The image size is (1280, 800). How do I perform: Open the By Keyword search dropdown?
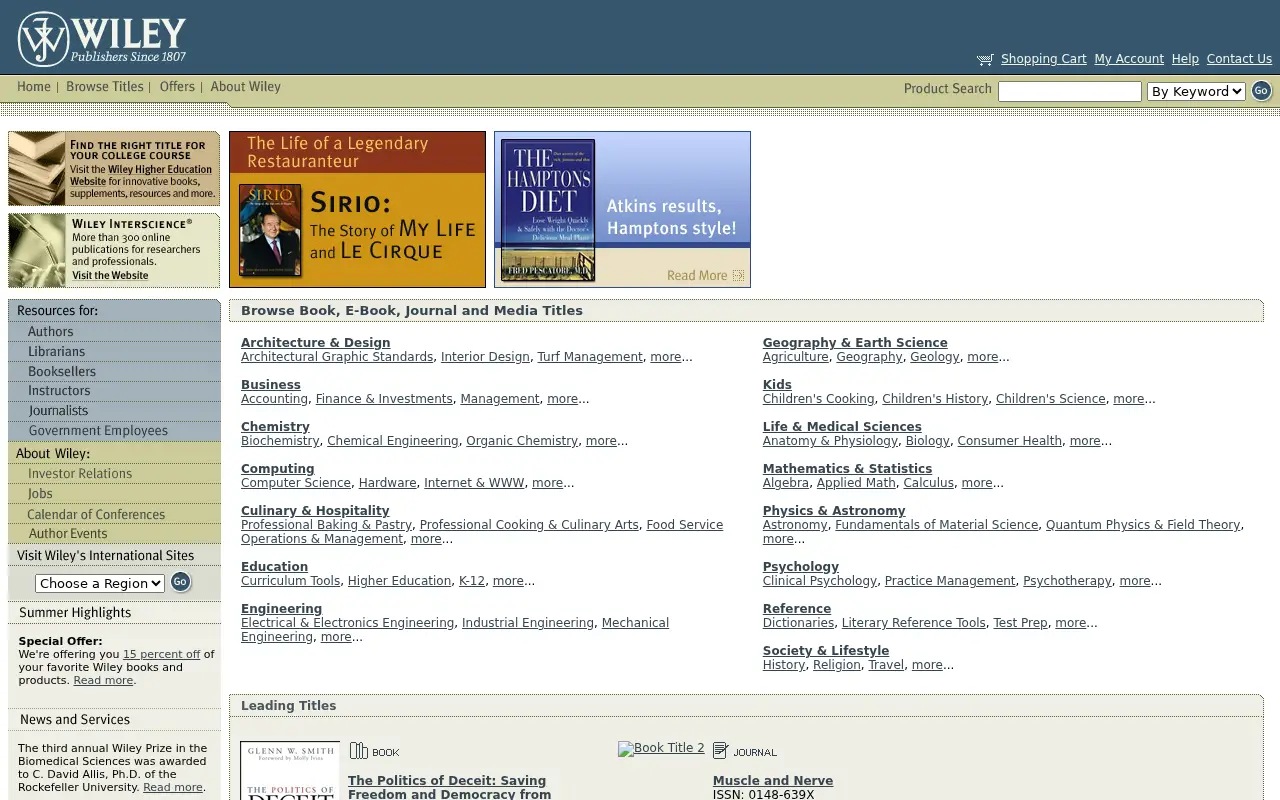pos(1196,92)
